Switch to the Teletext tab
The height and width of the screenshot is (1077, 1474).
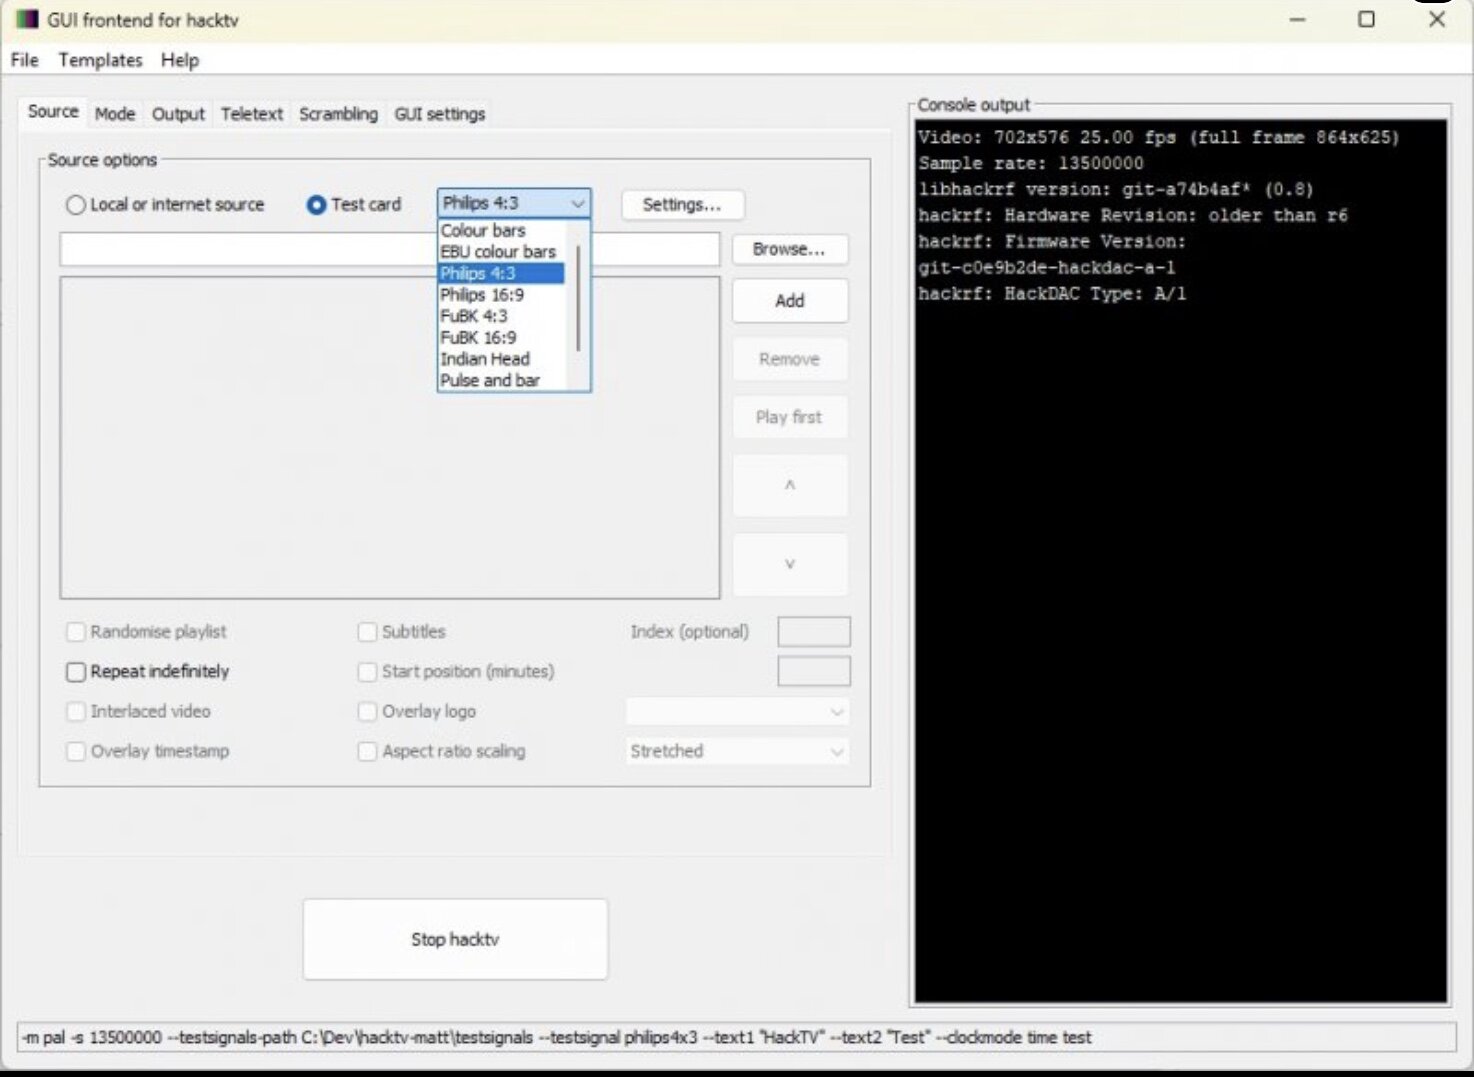tap(252, 114)
